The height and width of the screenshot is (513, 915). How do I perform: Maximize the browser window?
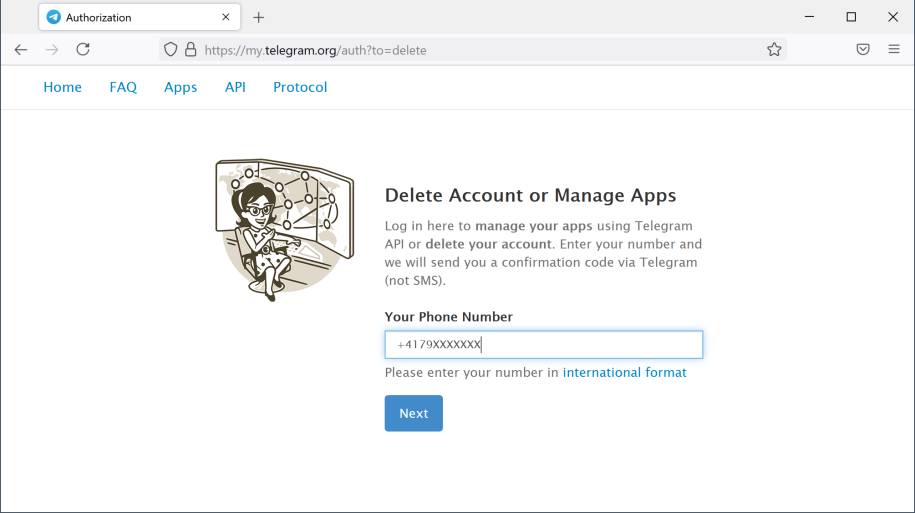click(851, 17)
